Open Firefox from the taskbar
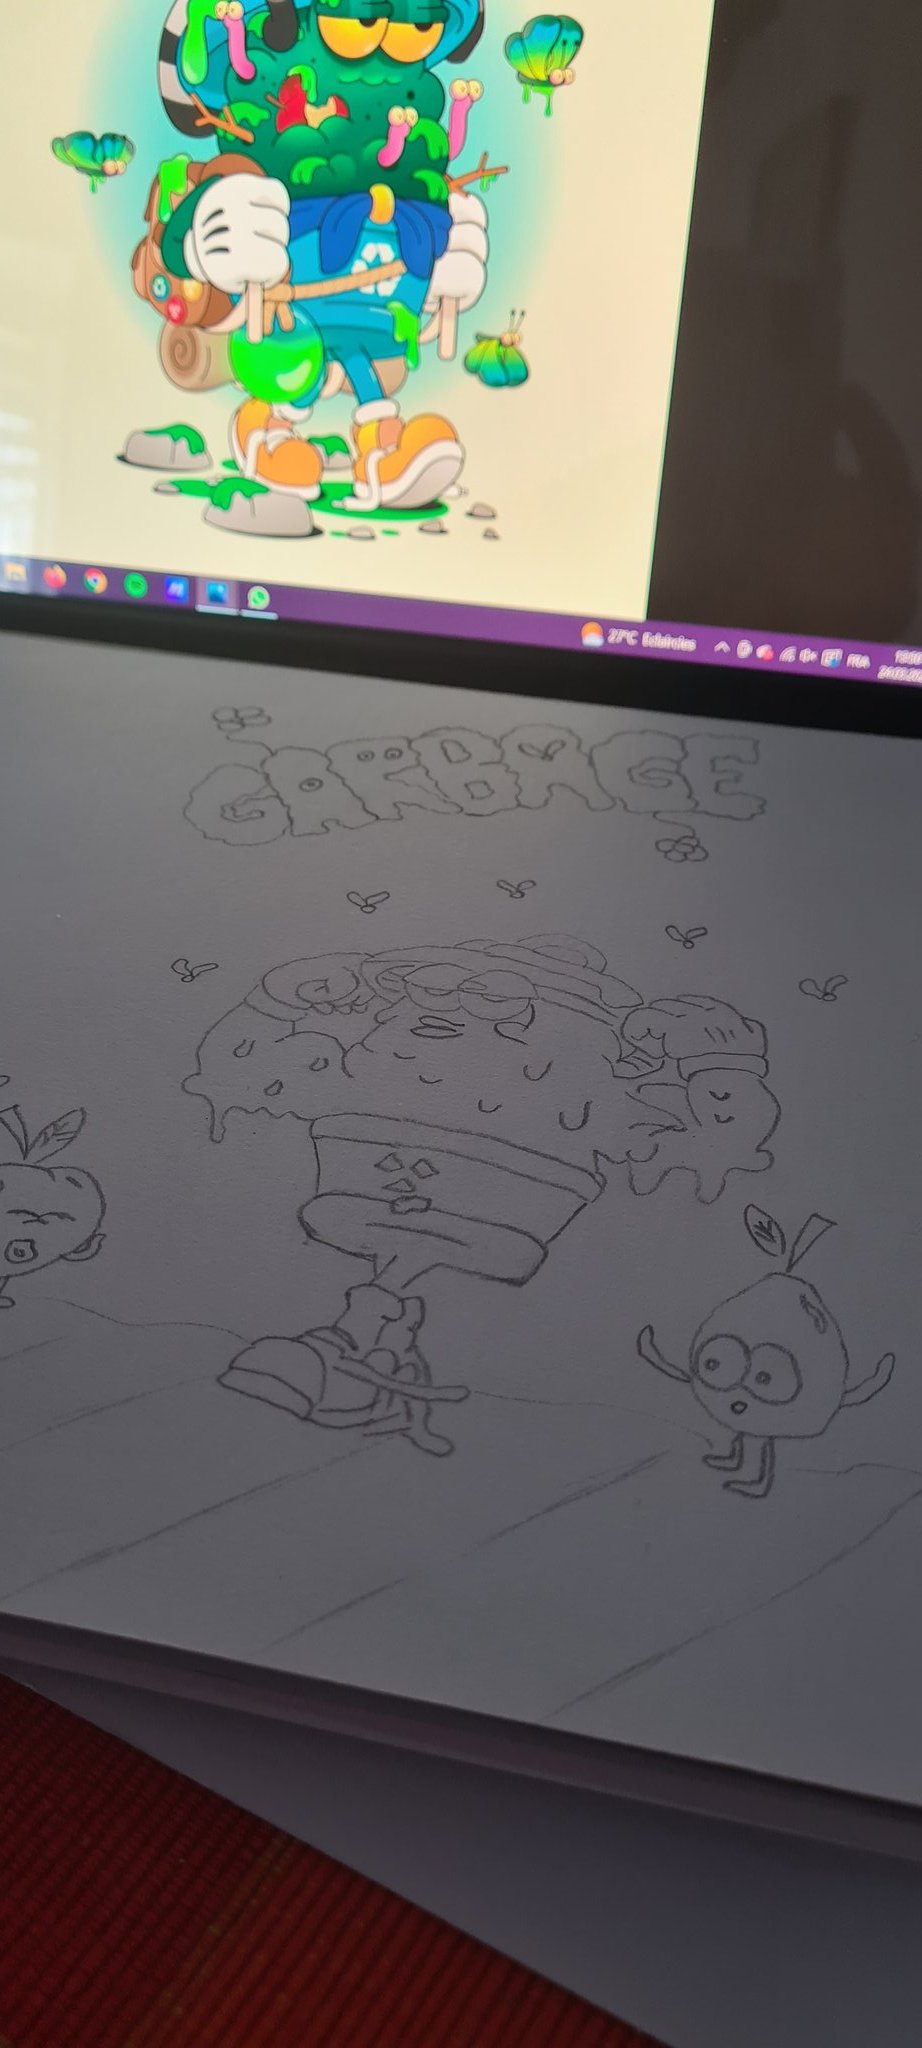Viewport: 922px width, 2048px height. pyautogui.click(x=54, y=577)
